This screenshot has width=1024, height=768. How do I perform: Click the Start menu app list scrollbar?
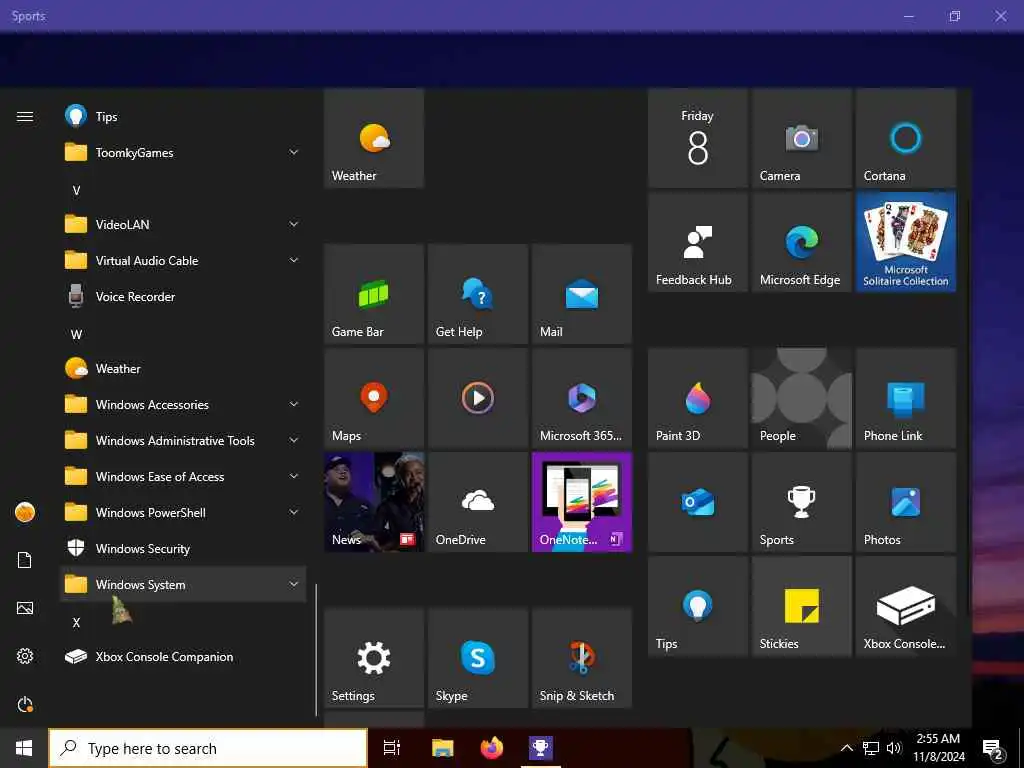[x=316, y=650]
